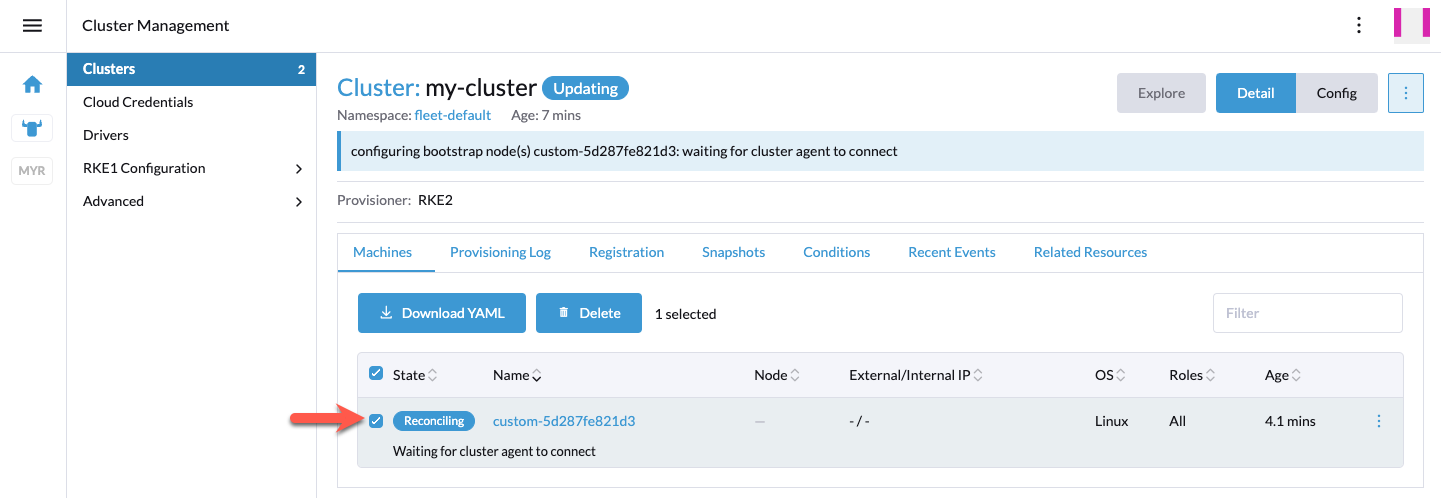Open the hamburger navigation menu
The width and height of the screenshot is (1441, 498).
[x=32, y=26]
